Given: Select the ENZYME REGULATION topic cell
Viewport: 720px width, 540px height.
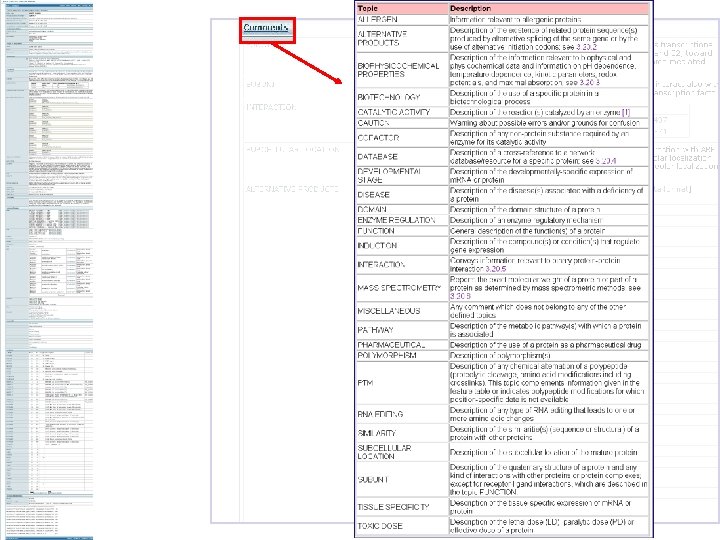Looking at the screenshot, I should (x=403, y=220).
